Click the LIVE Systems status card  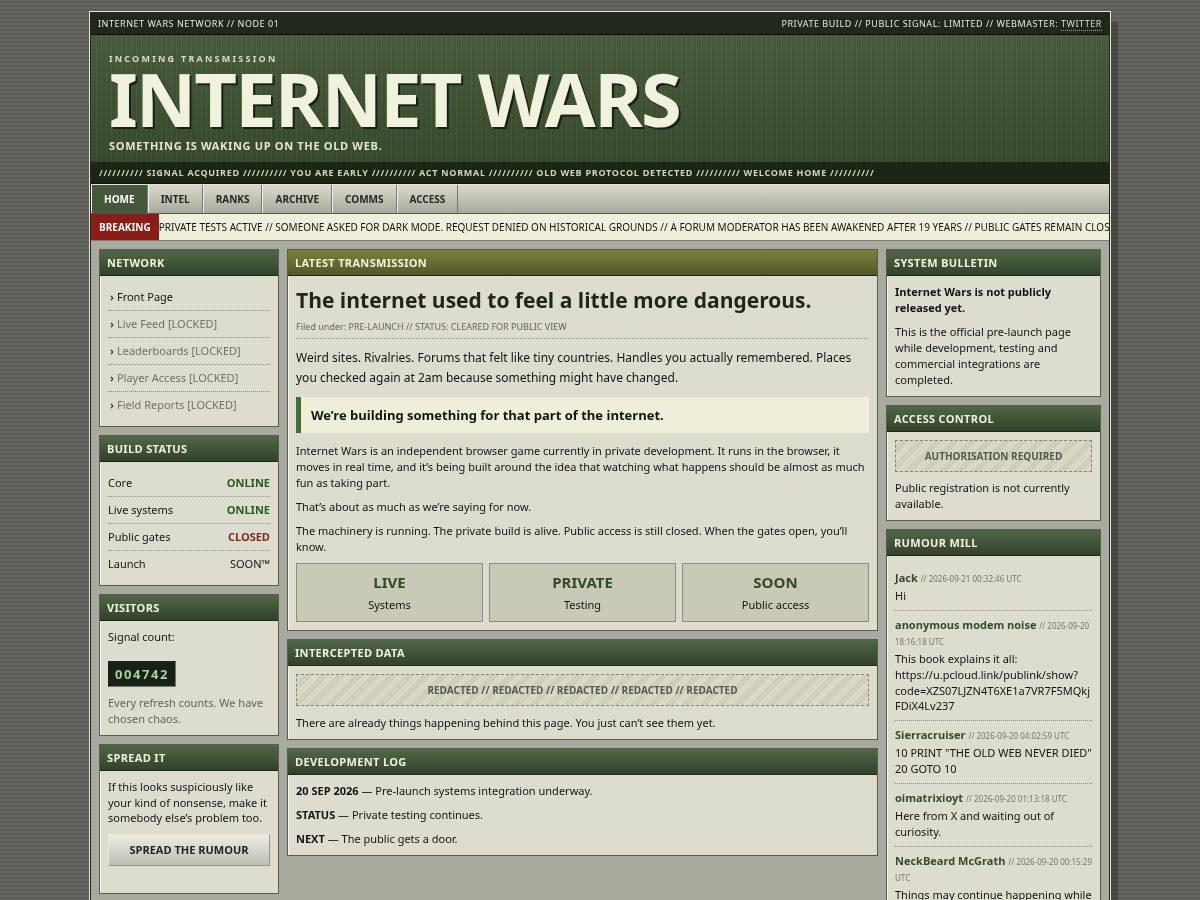pos(389,592)
